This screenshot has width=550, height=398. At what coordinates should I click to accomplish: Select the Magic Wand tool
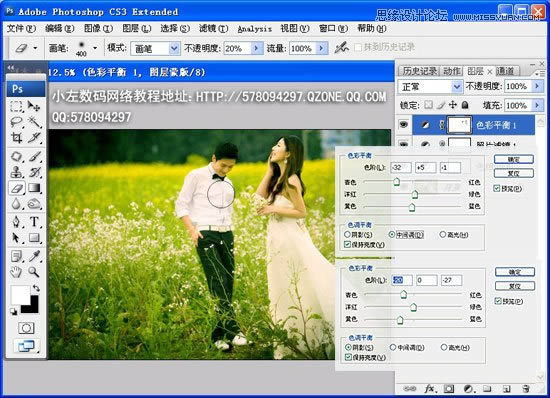click(x=34, y=122)
